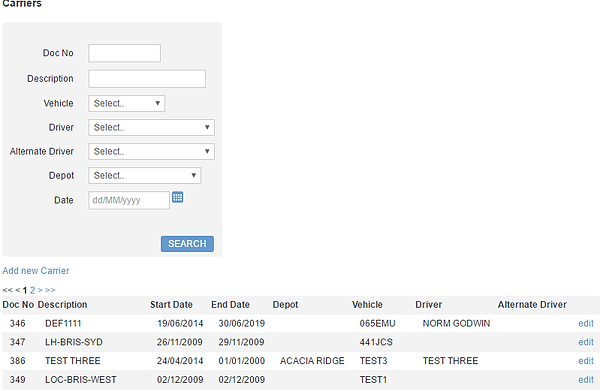This screenshot has width=600, height=391.
Task: Click the Start Date column header
Action: [171, 305]
